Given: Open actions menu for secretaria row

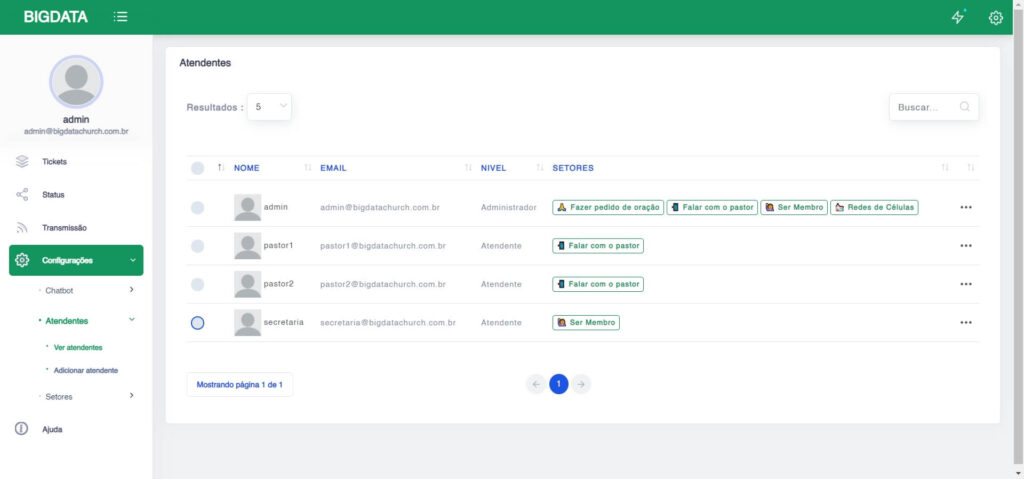Looking at the screenshot, I should pyautogui.click(x=966, y=323).
